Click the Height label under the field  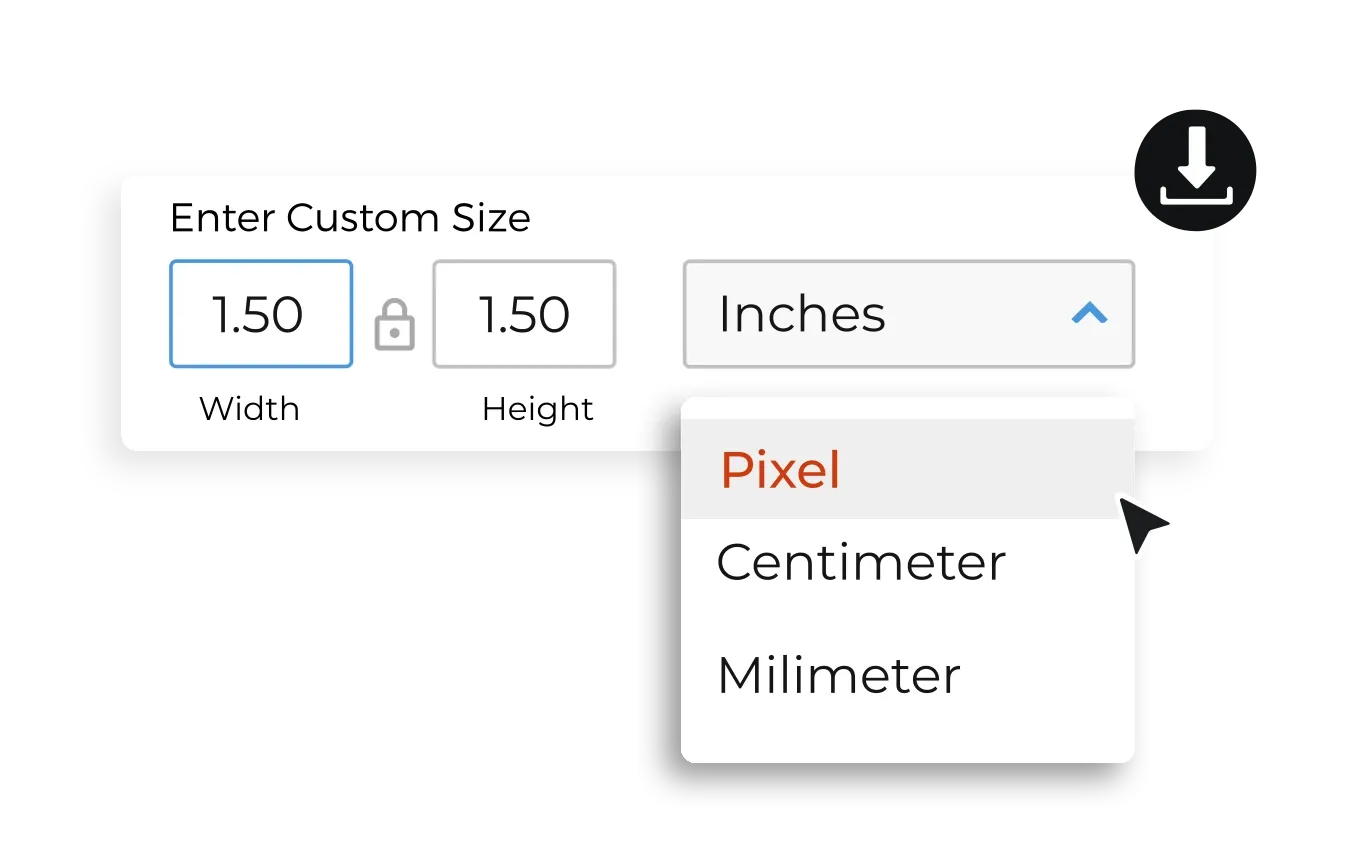click(538, 409)
